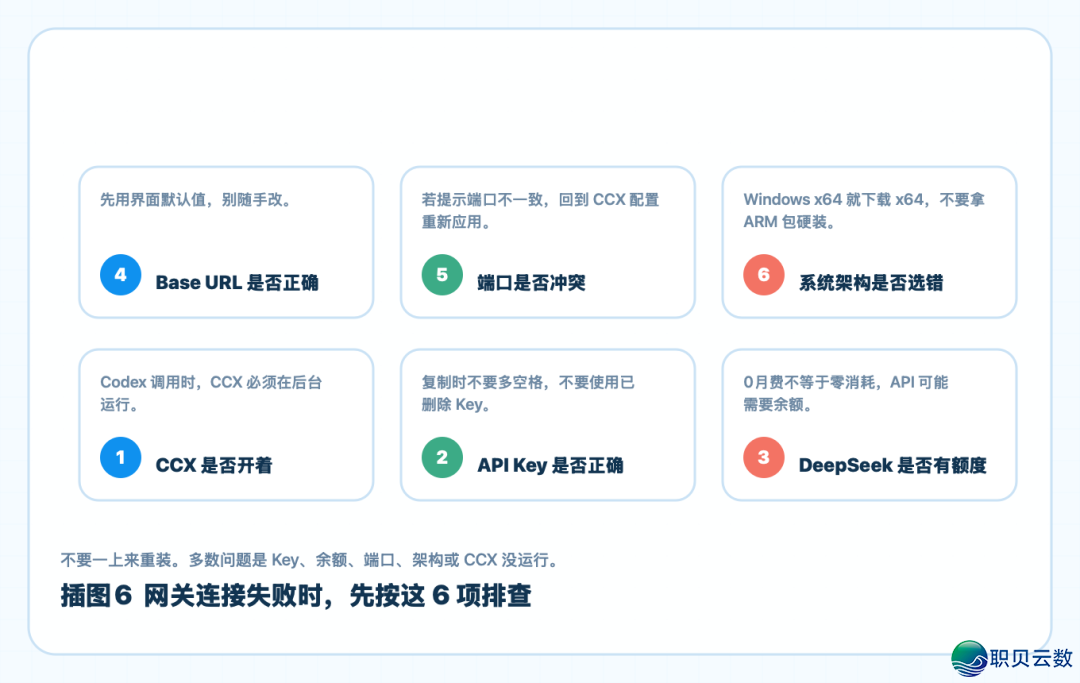Click the red number 6 circle badge
Screen dimensions: 1080x683
tap(764, 275)
